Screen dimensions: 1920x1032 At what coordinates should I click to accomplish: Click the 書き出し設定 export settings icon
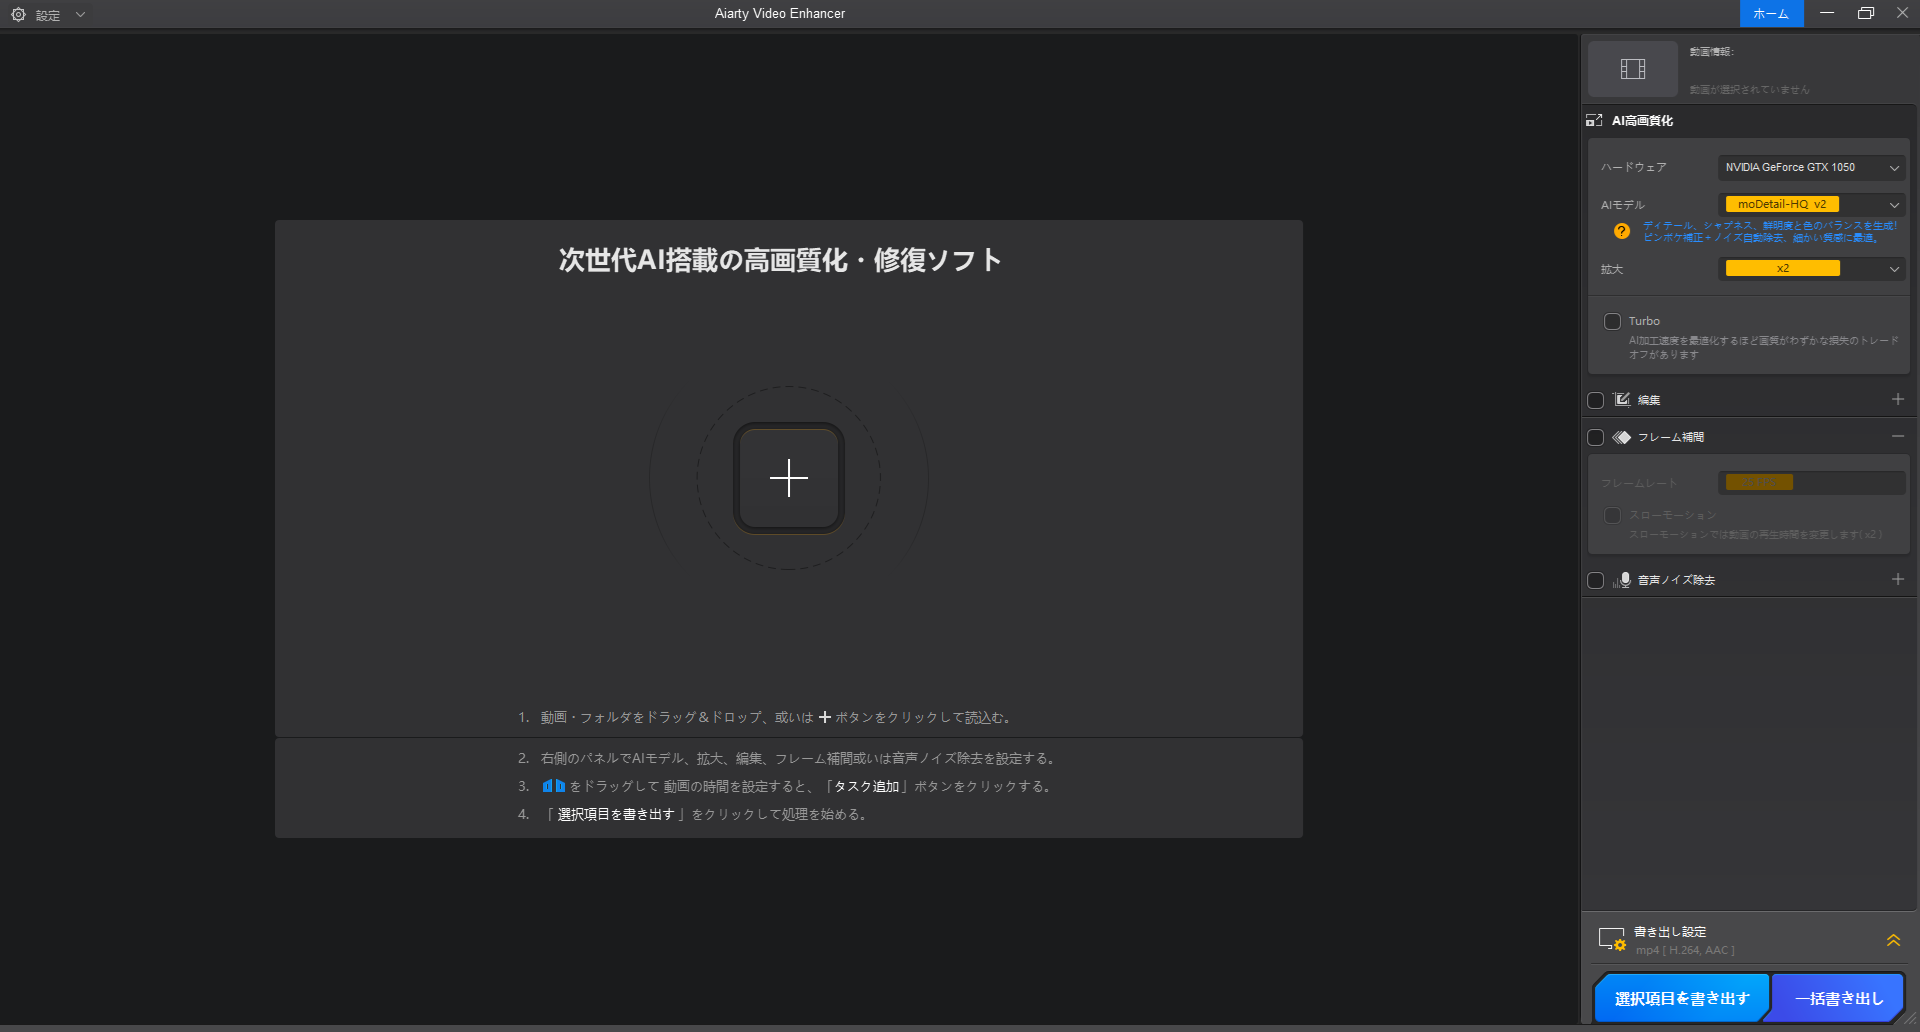(x=1612, y=940)
